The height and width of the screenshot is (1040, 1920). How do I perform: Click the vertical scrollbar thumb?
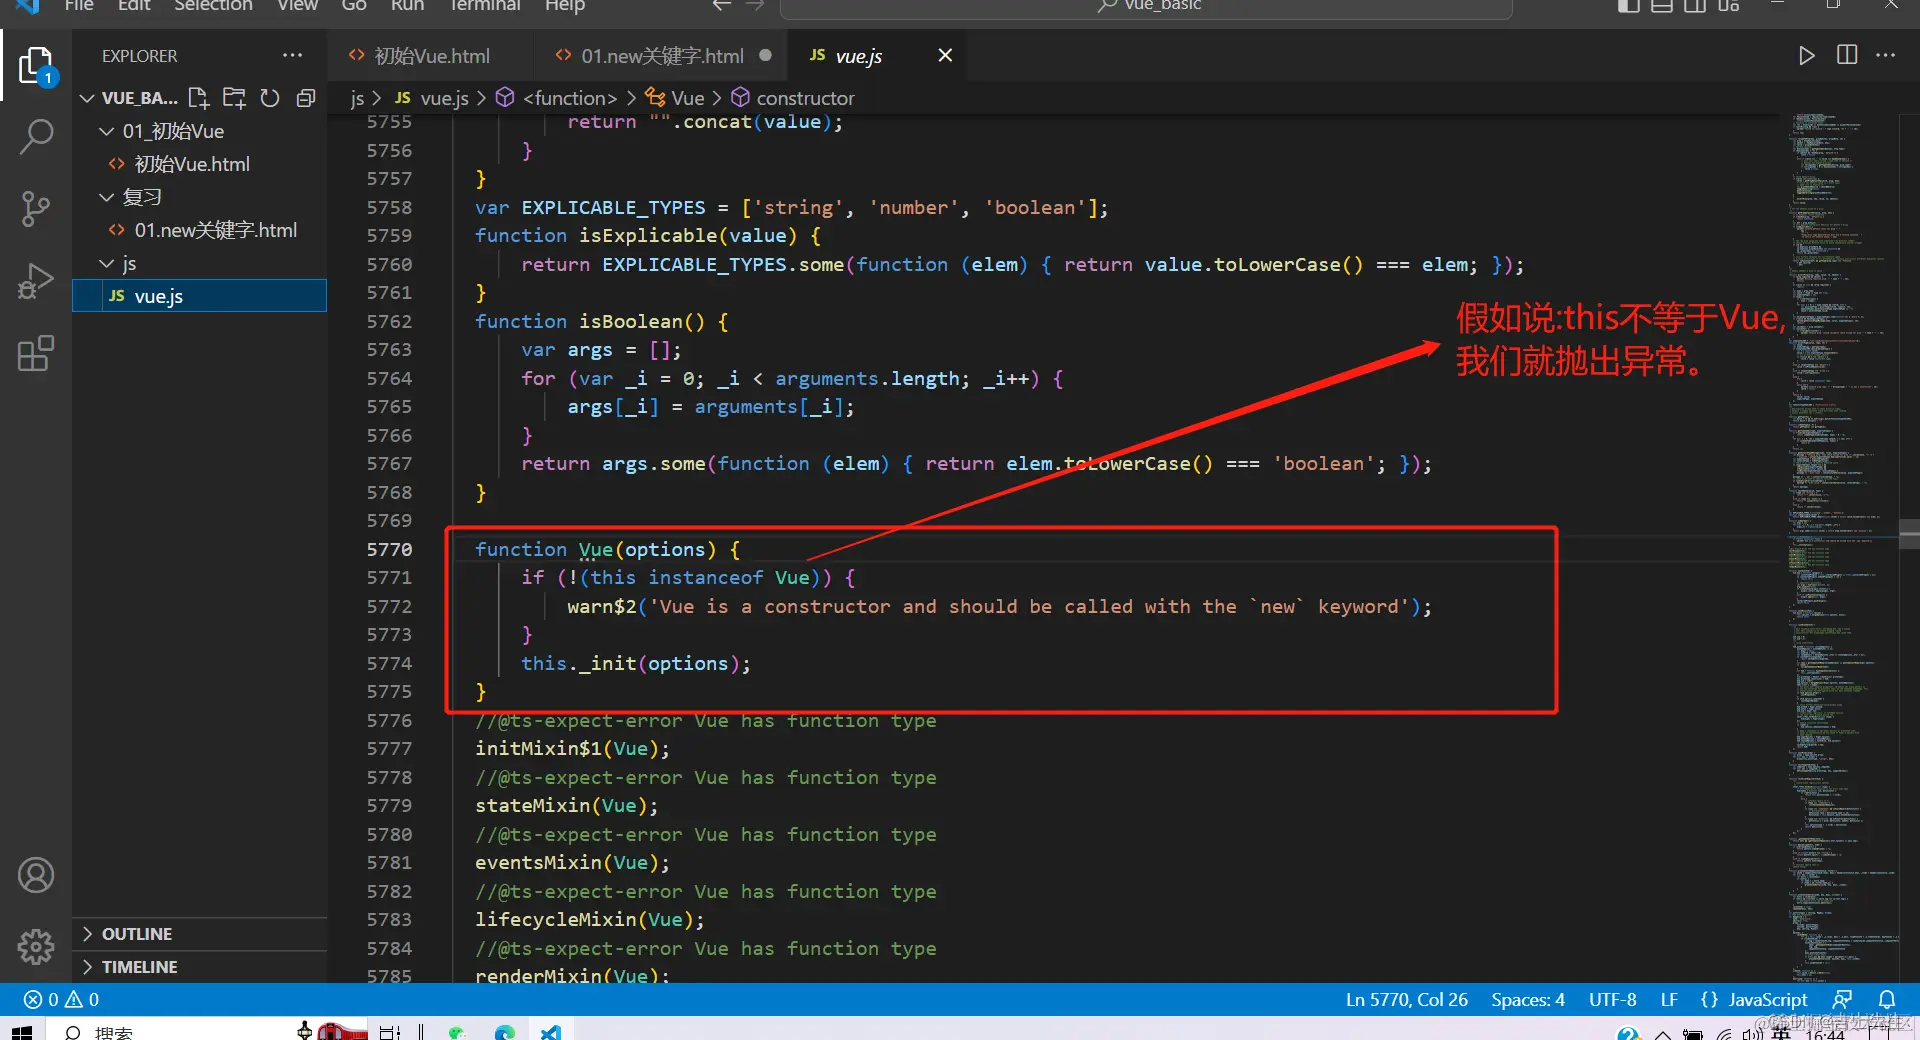pyautogui.click(x=1909, y=534)
